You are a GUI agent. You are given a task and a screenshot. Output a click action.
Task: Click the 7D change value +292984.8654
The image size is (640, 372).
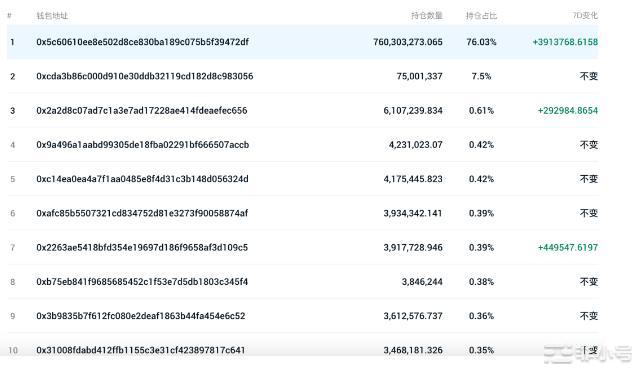568,111
